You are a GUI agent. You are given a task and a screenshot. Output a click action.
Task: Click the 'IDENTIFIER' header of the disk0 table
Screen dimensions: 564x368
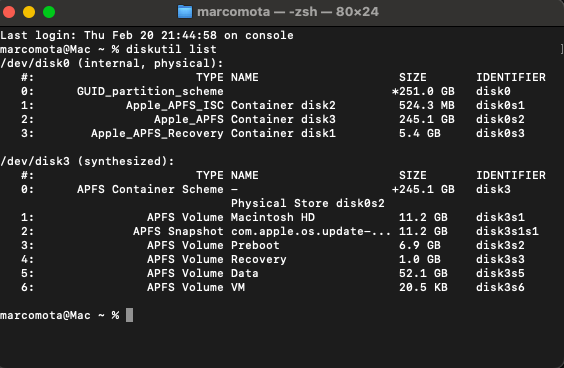tap(511, 77)
